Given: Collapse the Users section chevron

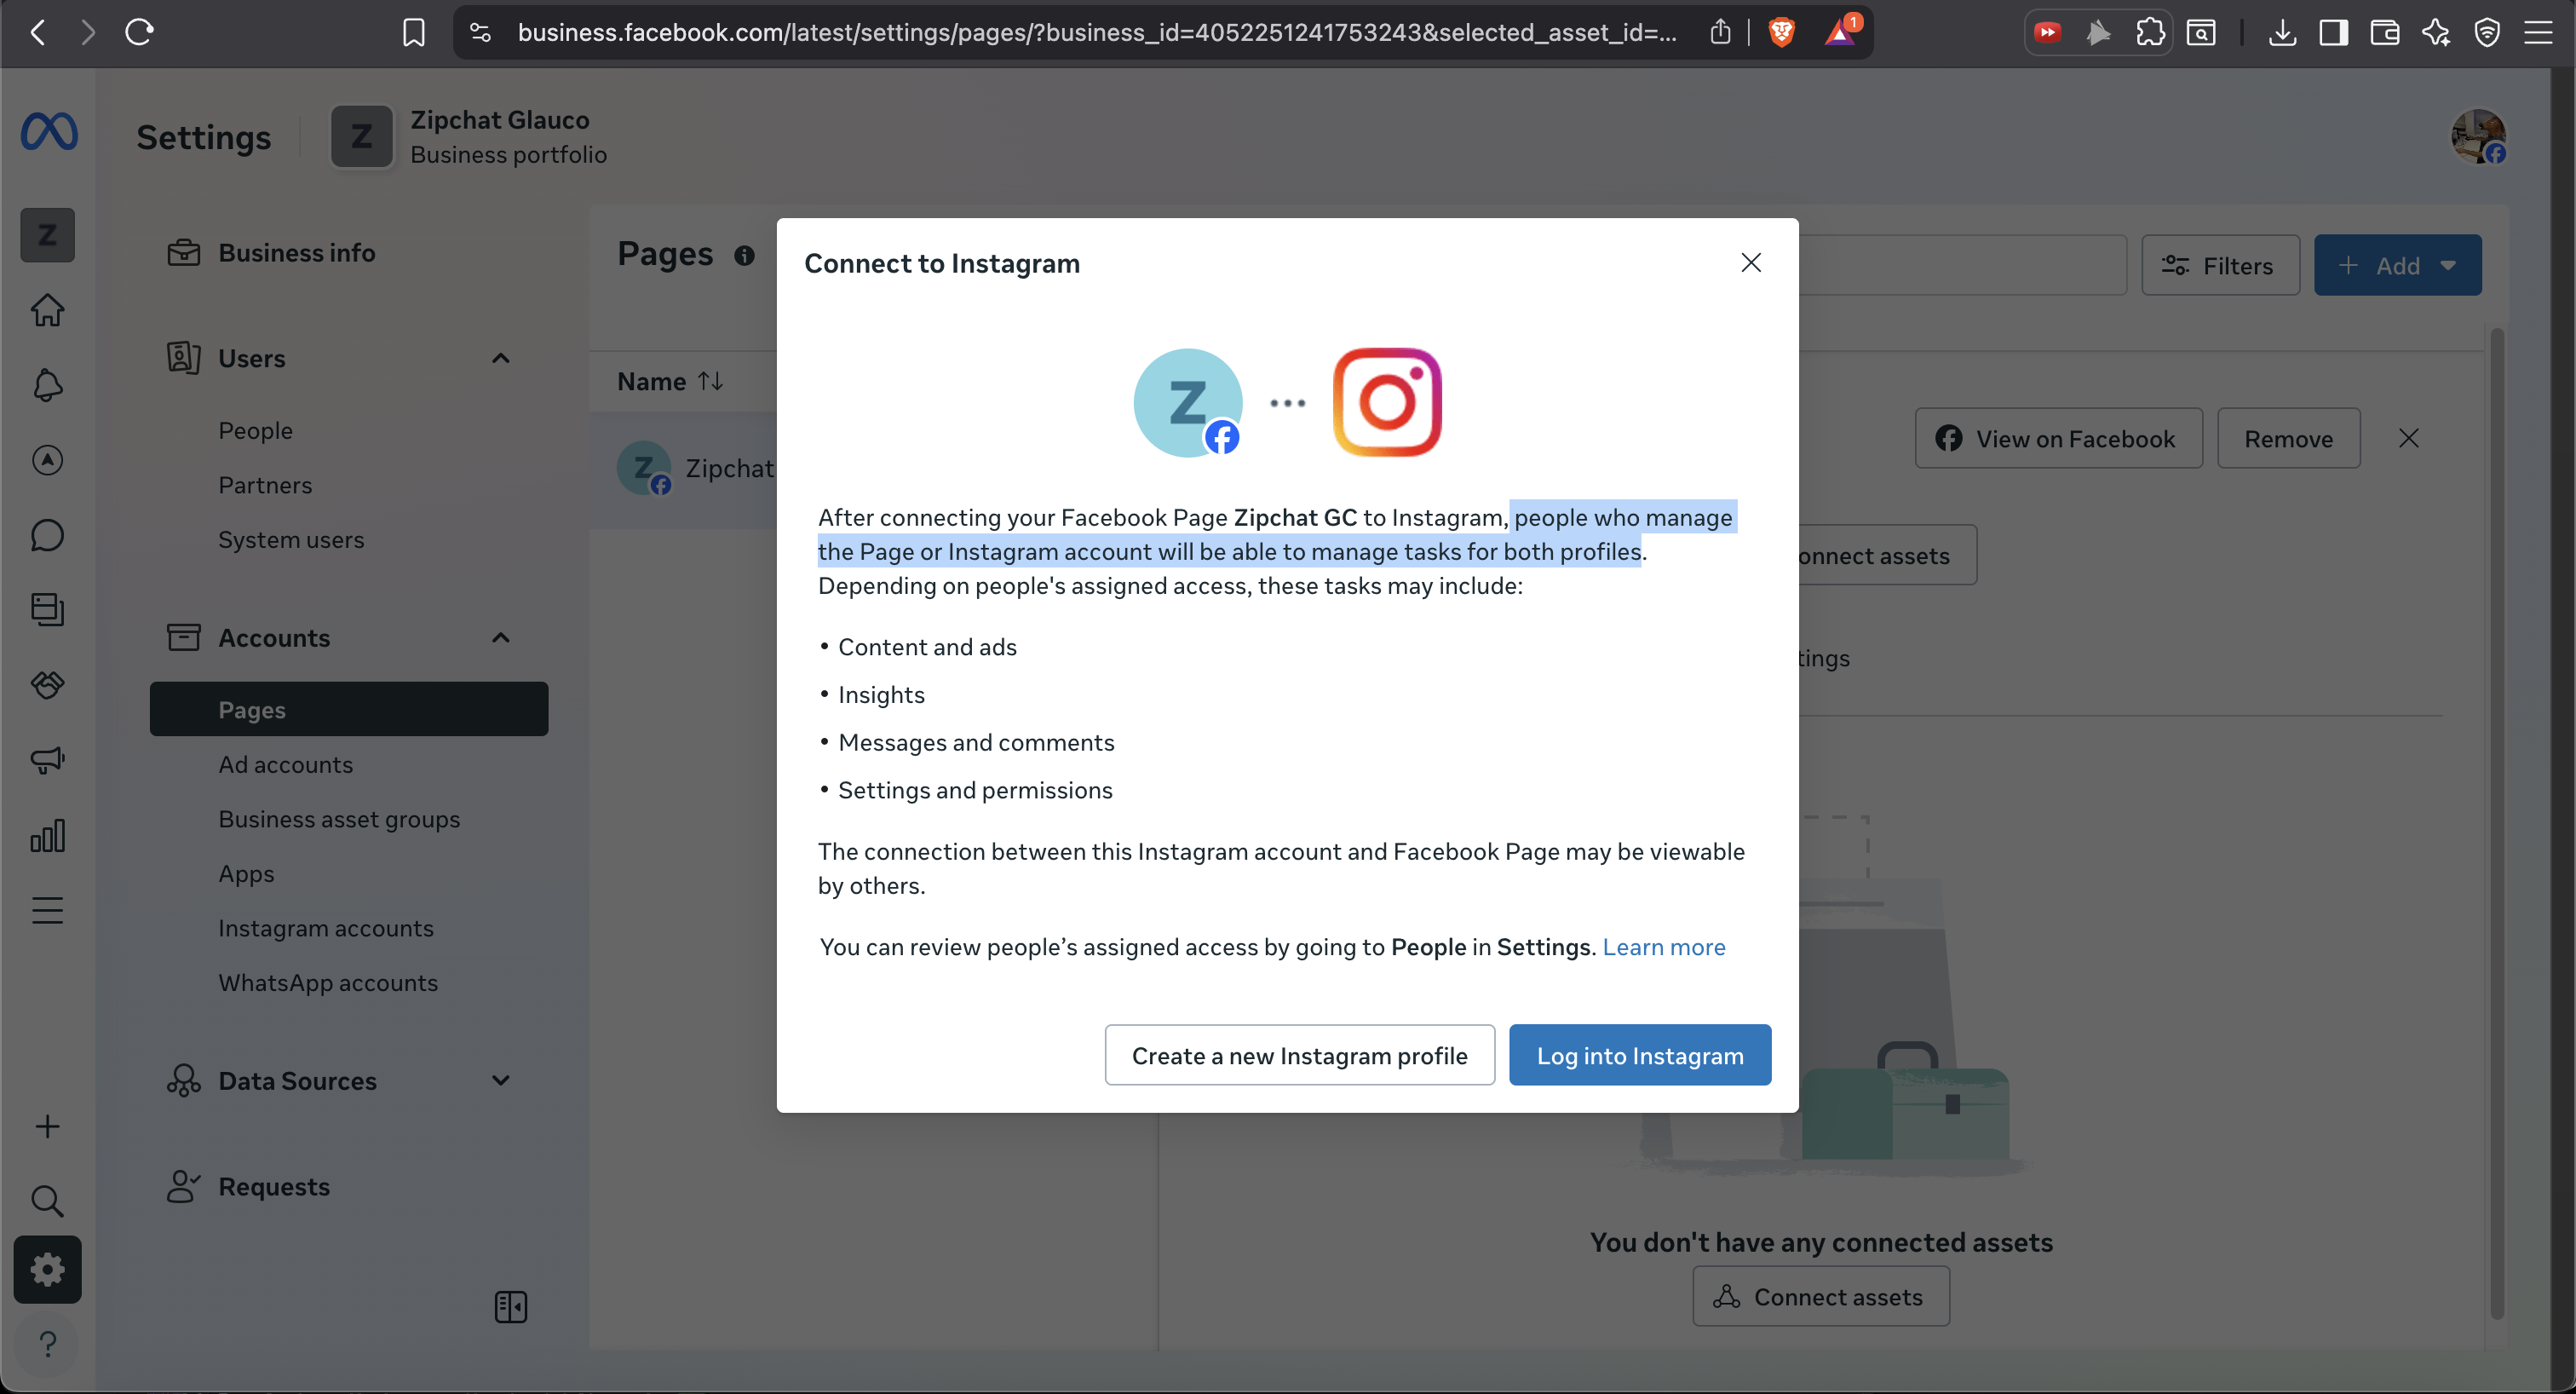Looking at the screenshot, I should pyautogui.click(x=501, y=358).
